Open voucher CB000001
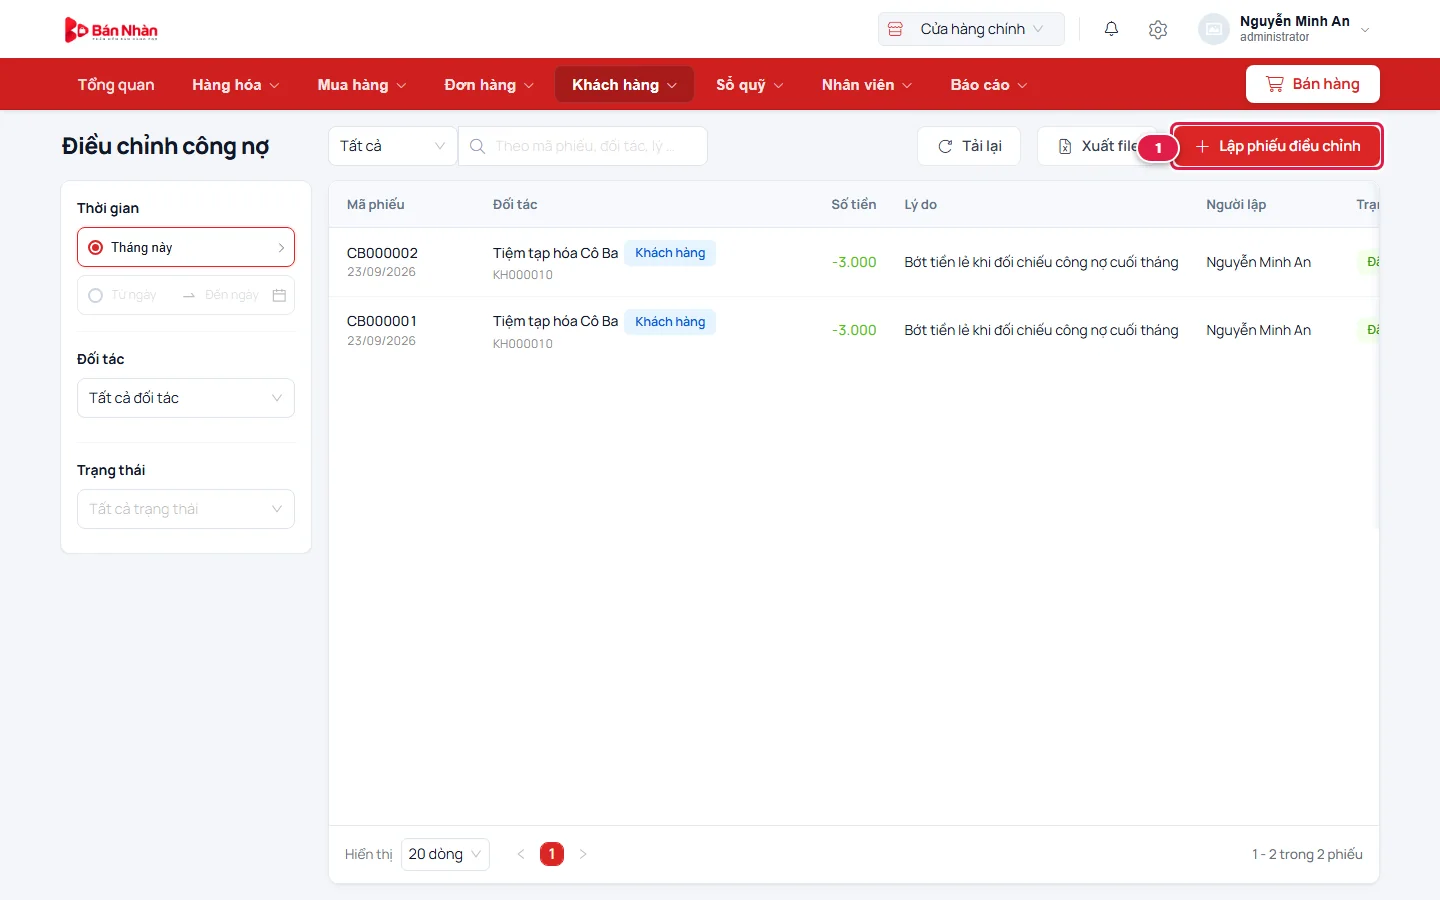The image size is (1440, 900). (382, 321)
